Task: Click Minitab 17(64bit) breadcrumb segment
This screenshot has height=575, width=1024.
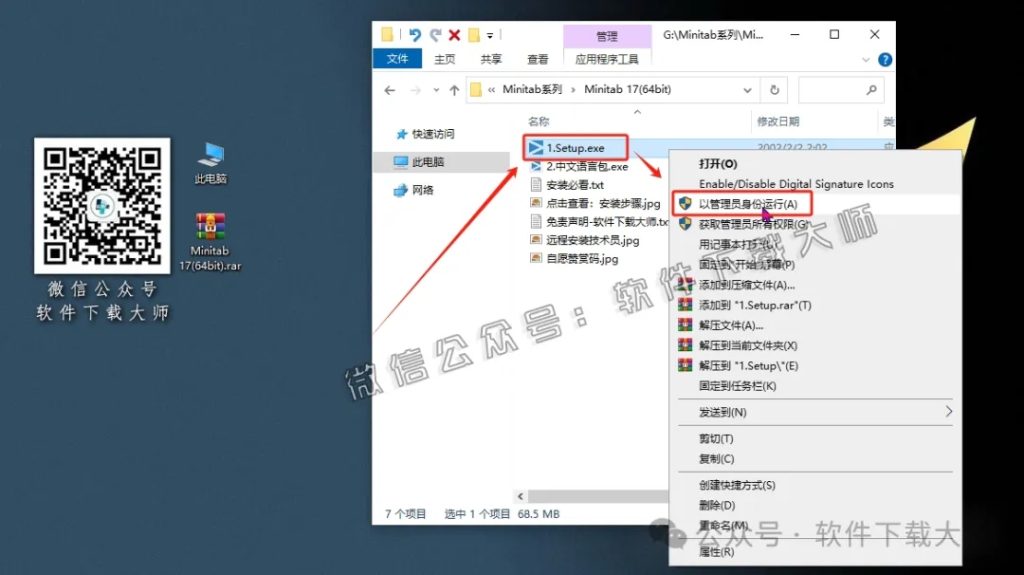Action: [627, 90]
